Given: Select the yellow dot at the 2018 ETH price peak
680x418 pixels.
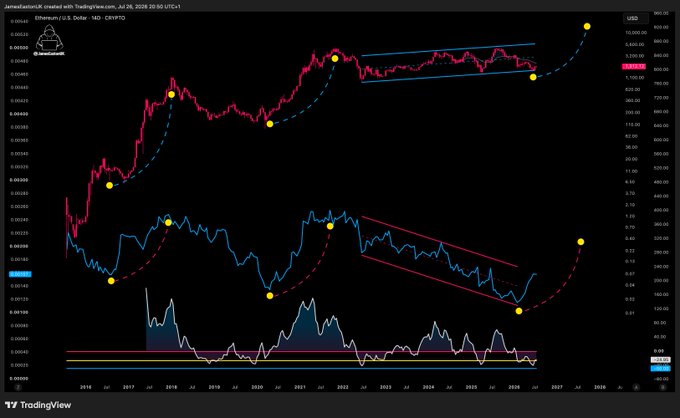Looking at the screenshot, I should [x=171, y=95].
